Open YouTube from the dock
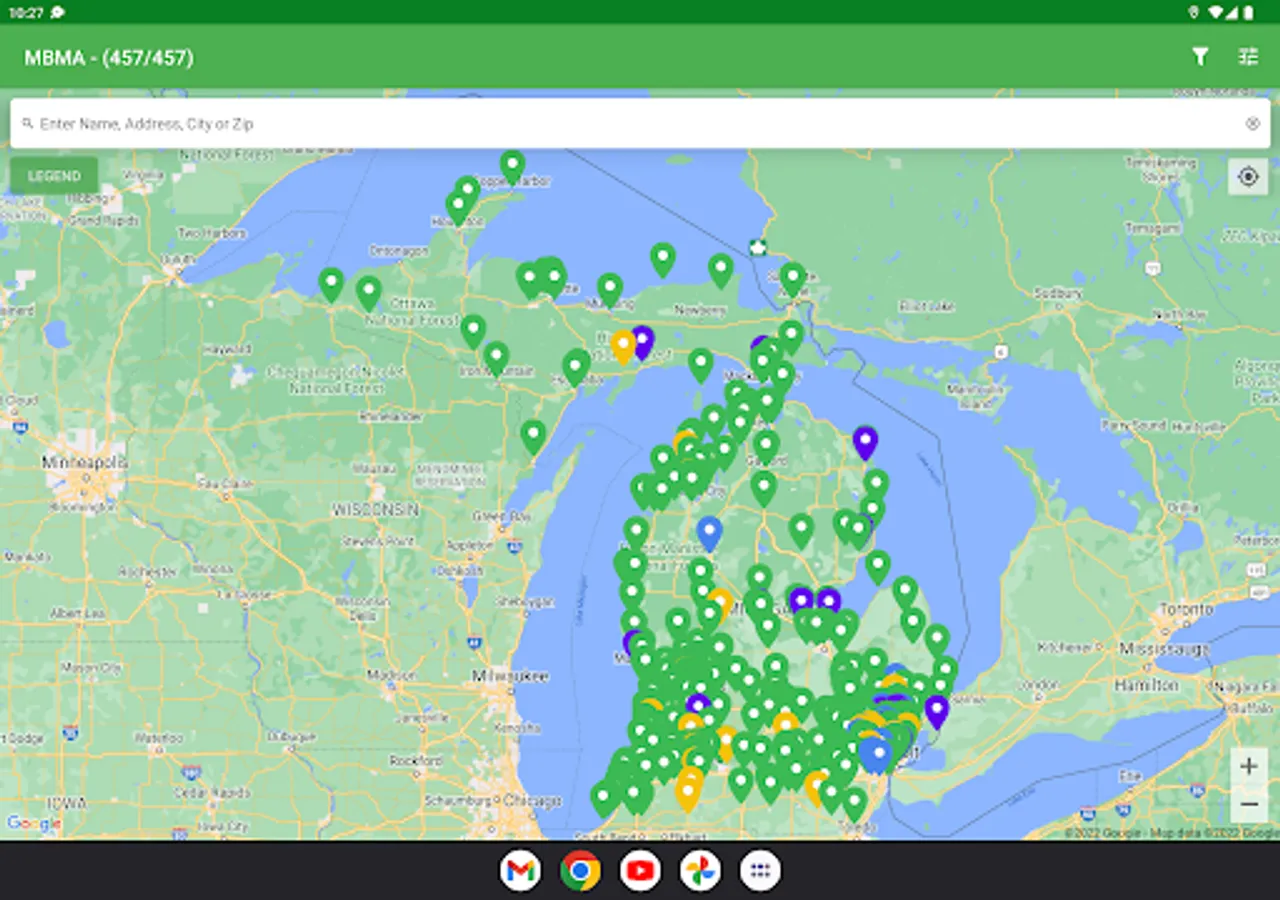Image resolution: width=1280 pixels, height=900 pixels. pos(640,871)
